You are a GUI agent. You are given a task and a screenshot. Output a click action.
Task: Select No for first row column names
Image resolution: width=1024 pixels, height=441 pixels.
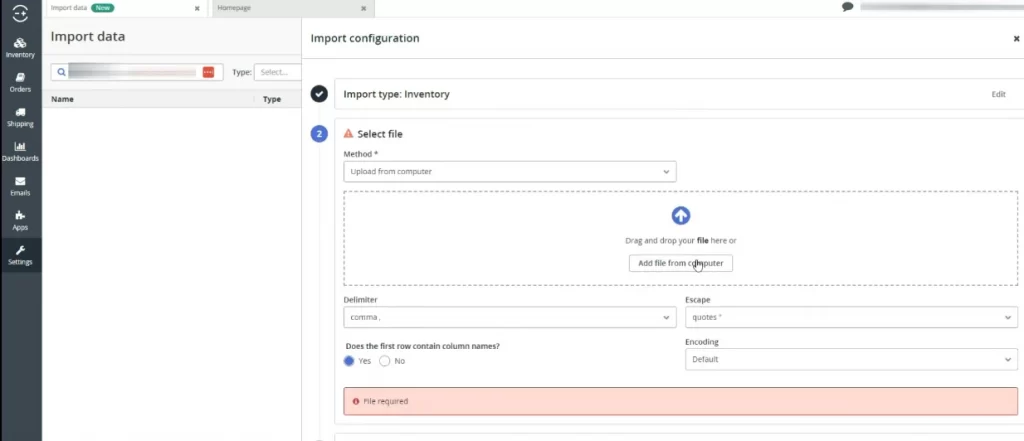[x=385, y=361]
